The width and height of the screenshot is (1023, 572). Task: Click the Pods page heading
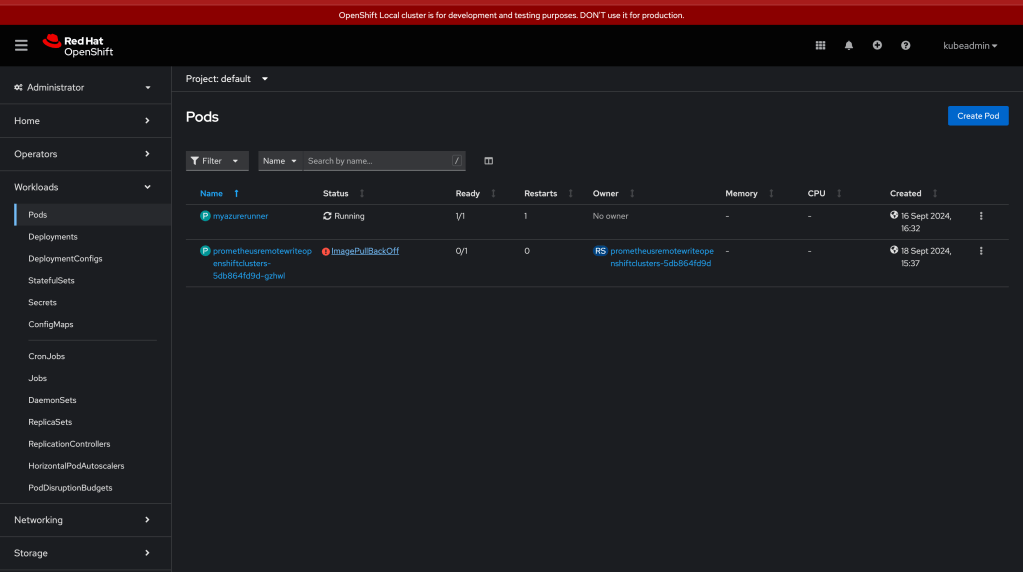[x=202, y=117]
